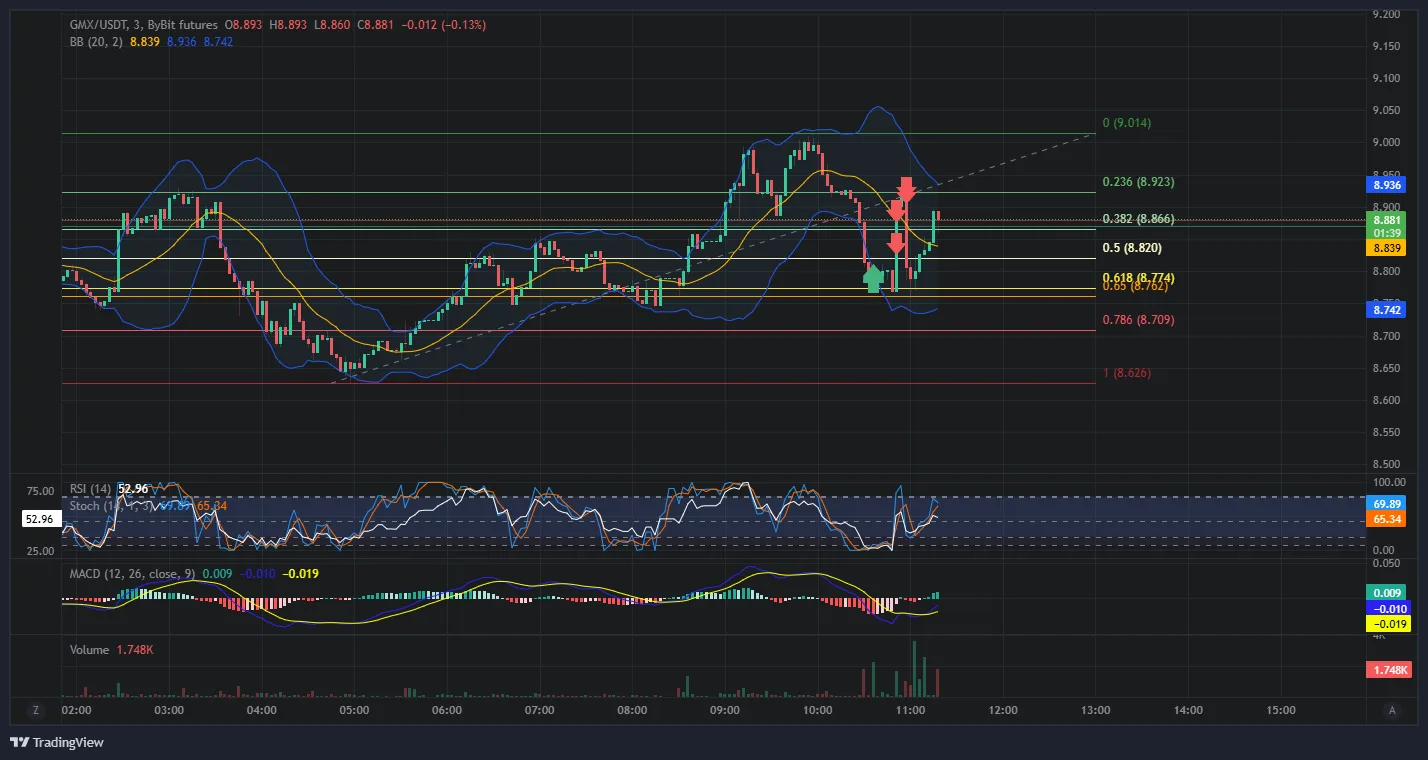The image size is (1428, 760).
Task: Select the 0.5 (8.820) Fibonacci label
Action: point(1132,248)
